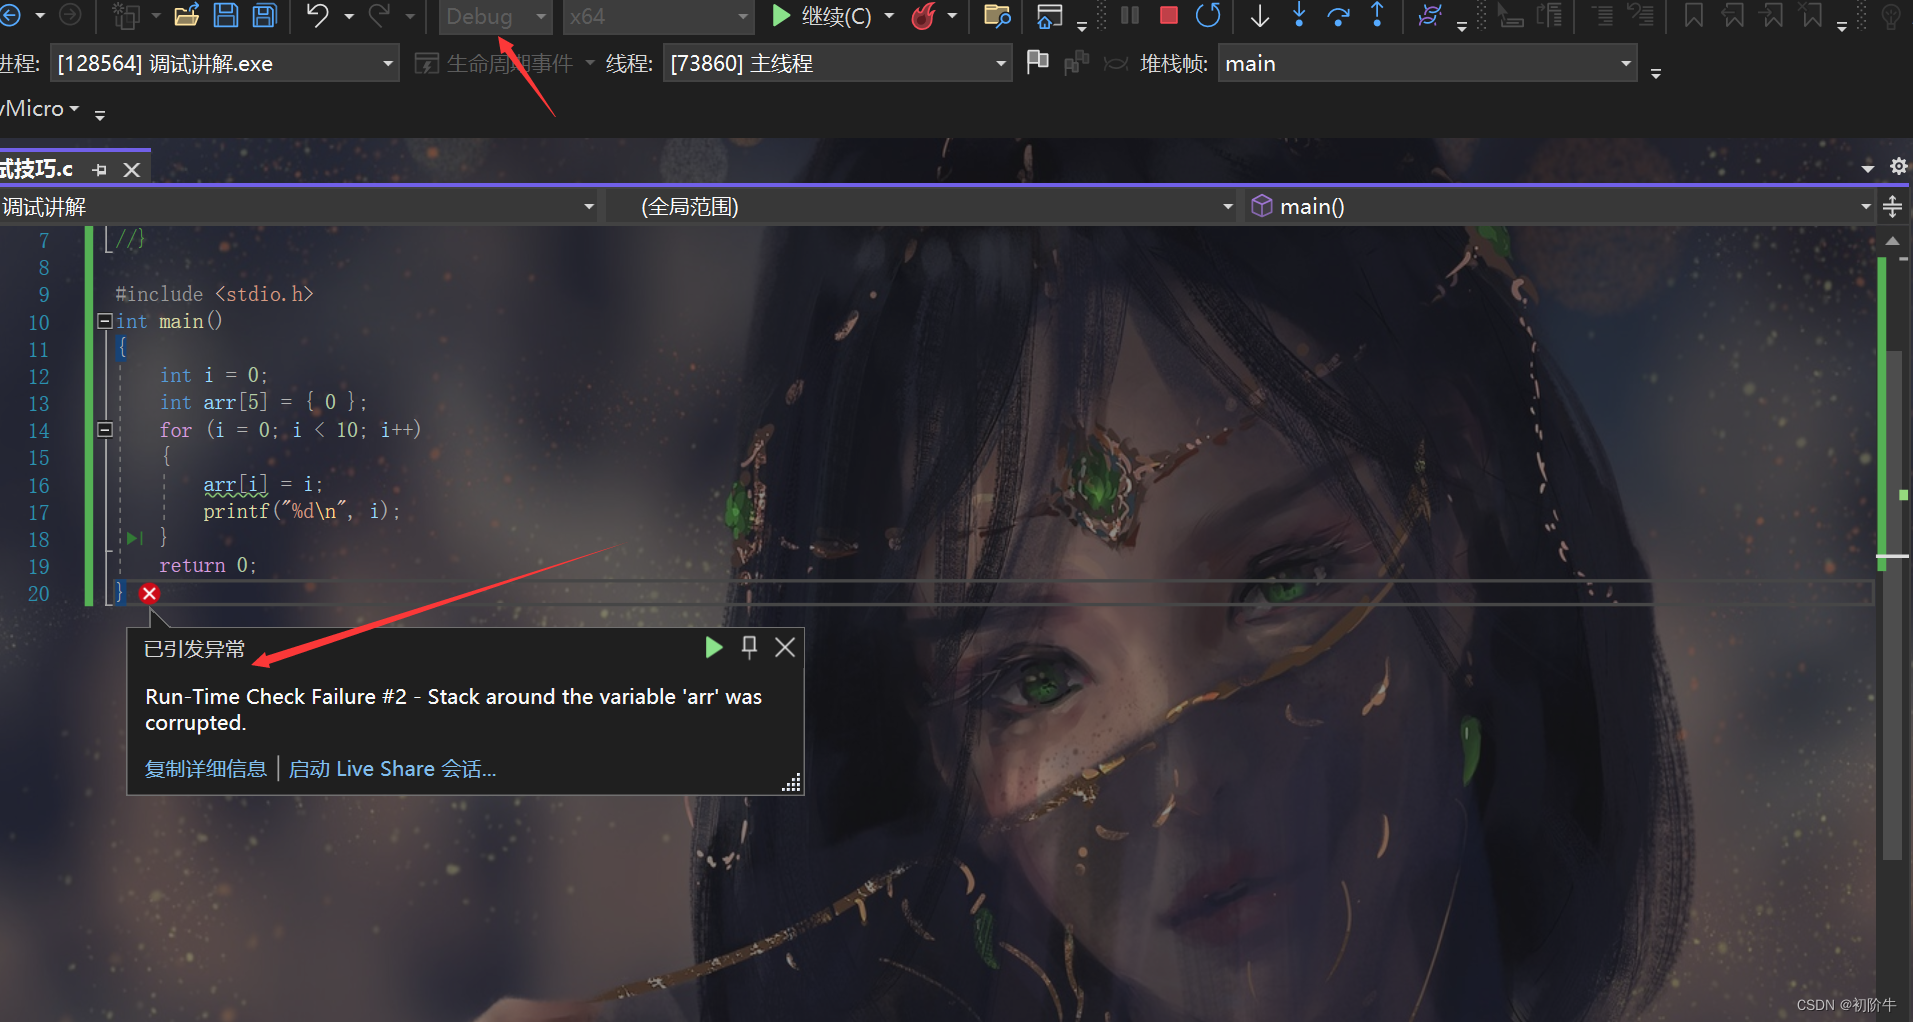1913x1022 pixels.
Task: Click the light bulb suggestions icon
Action: click(1891, 16)
